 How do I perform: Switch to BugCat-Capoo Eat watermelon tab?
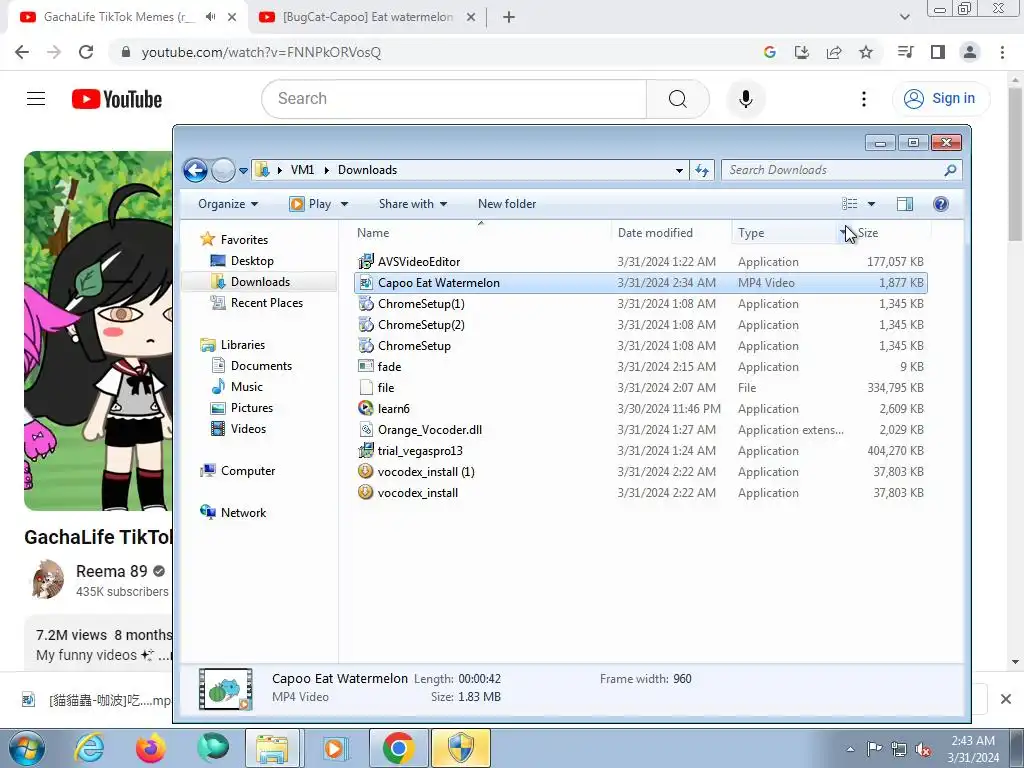pos(368,17)
